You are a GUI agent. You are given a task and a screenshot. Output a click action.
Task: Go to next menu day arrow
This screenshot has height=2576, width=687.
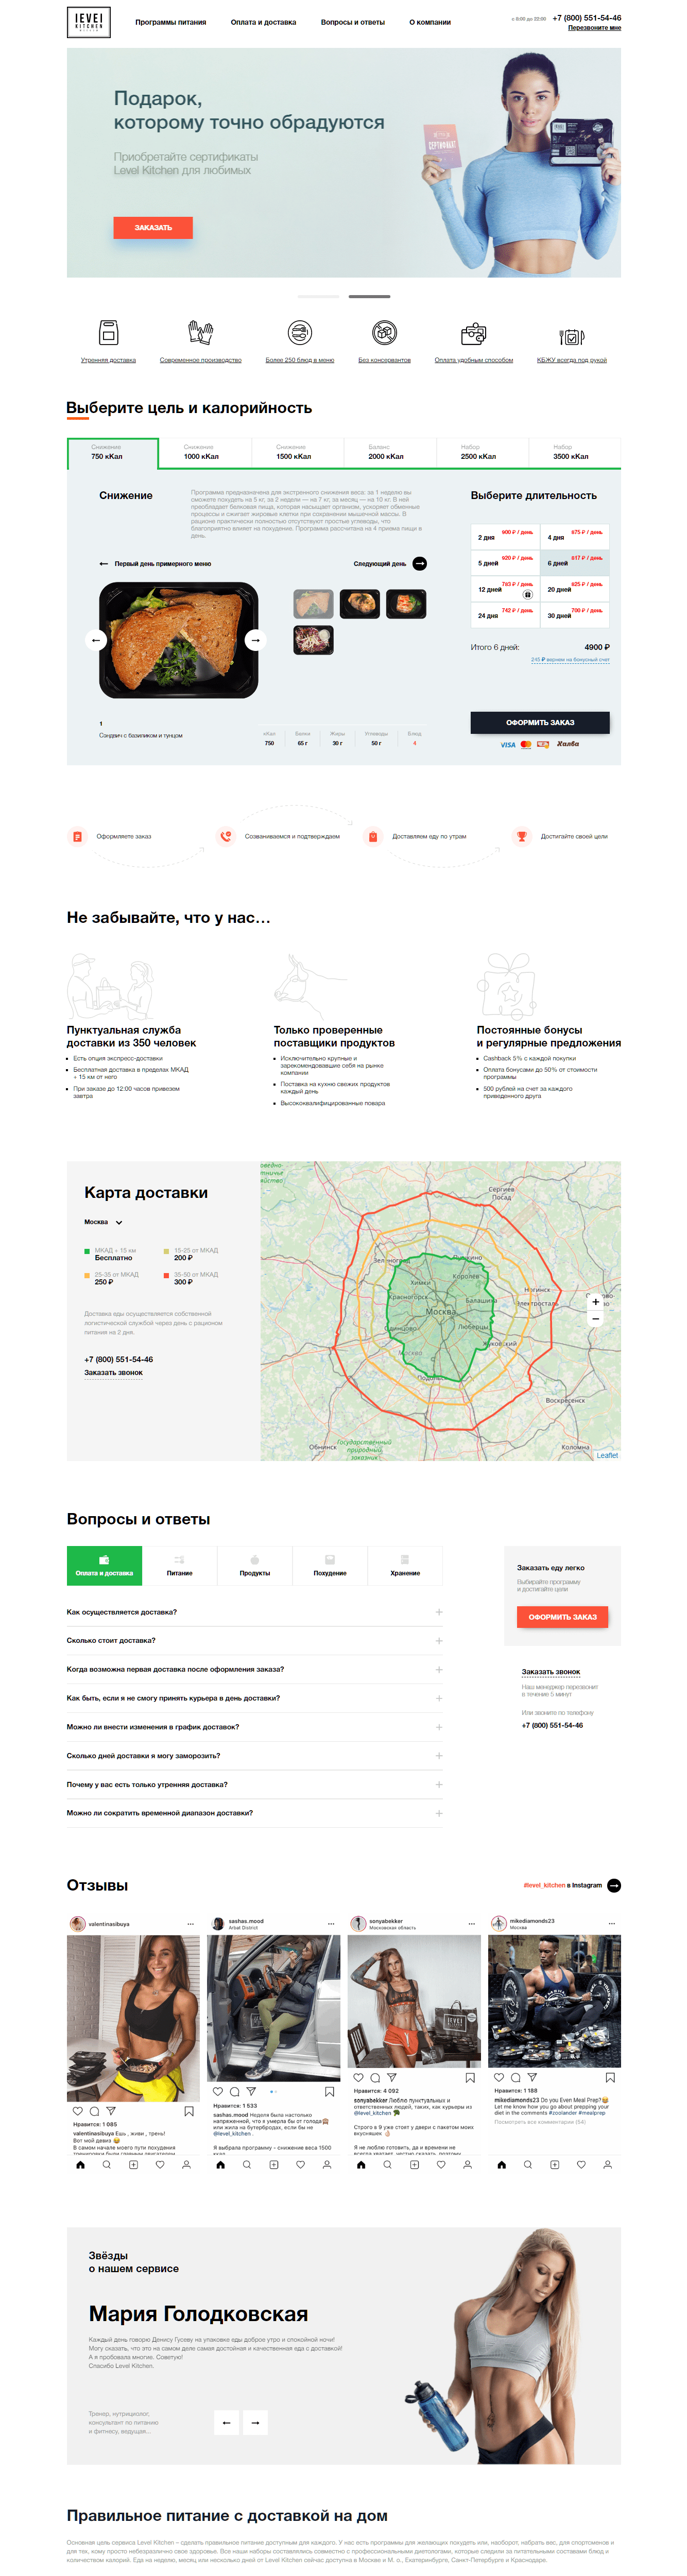420,564
